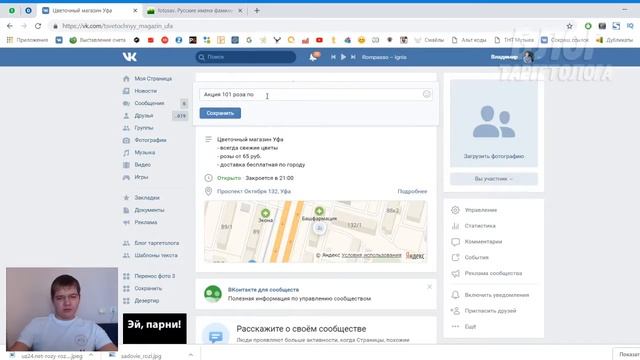Click the Проспект Октября 132, Уфа address
640x360 pixels.
254,191
